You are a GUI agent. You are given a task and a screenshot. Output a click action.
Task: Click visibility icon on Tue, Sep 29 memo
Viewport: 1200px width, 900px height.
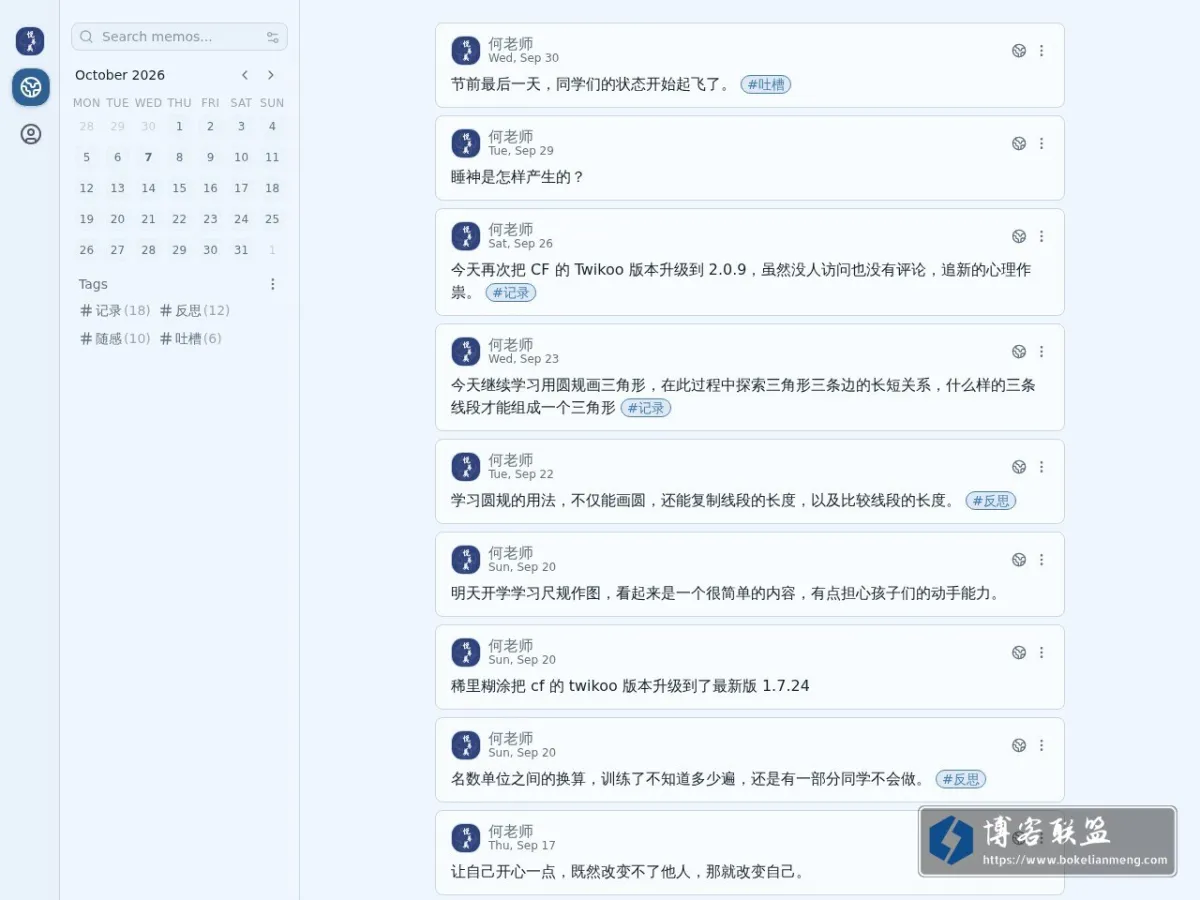(x=1019, y=144)
